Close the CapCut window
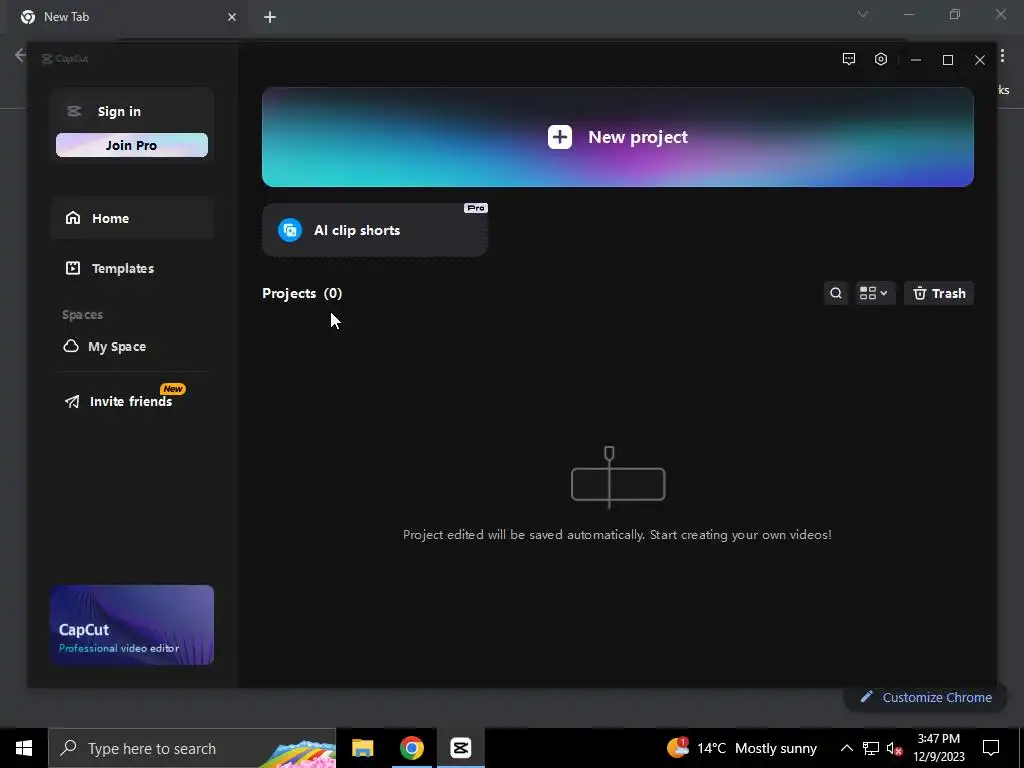 pyautogui.click(x=980, y=59)
